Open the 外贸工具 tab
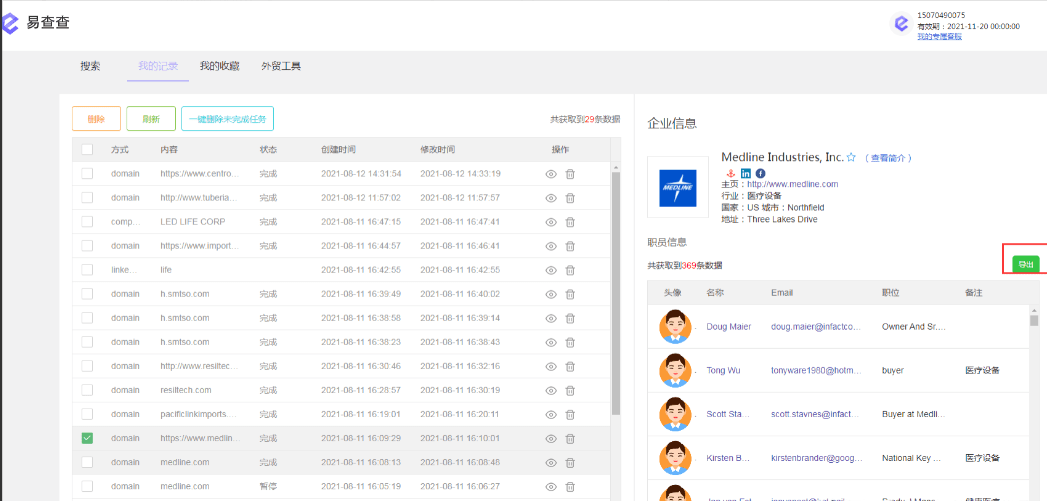The image size is (1047, 501). point(281,66)
